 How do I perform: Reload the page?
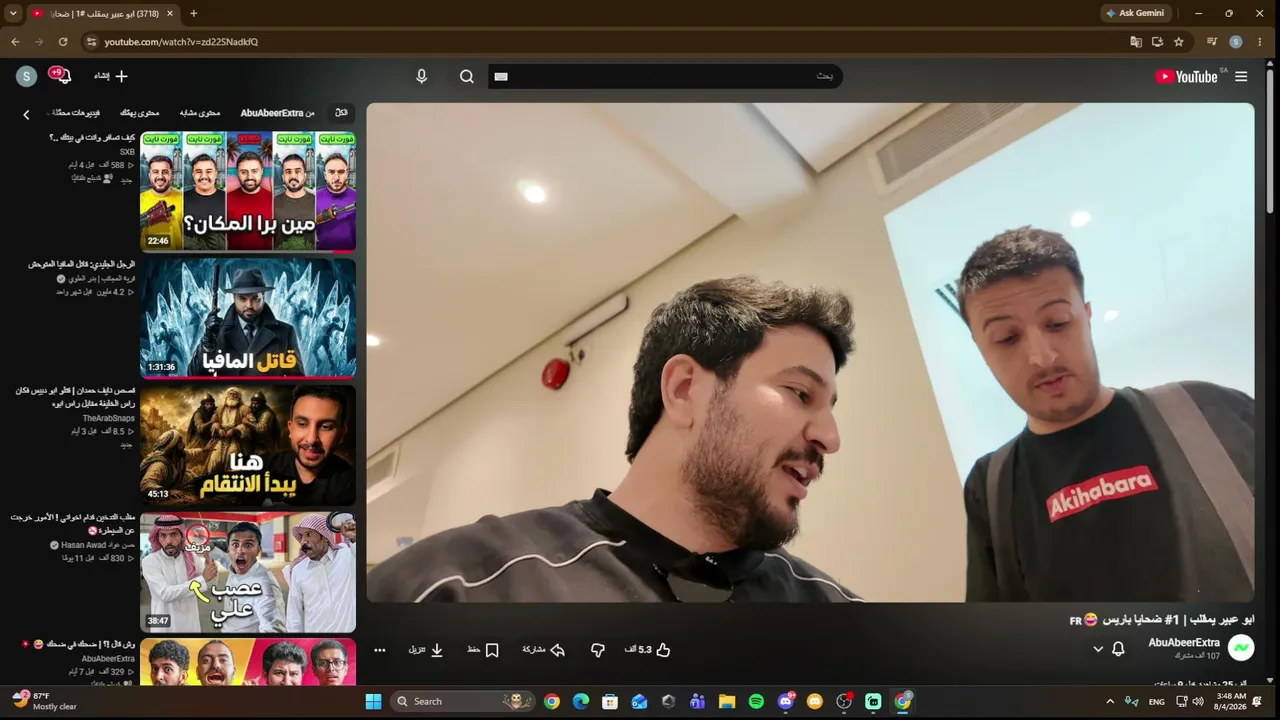63,42
